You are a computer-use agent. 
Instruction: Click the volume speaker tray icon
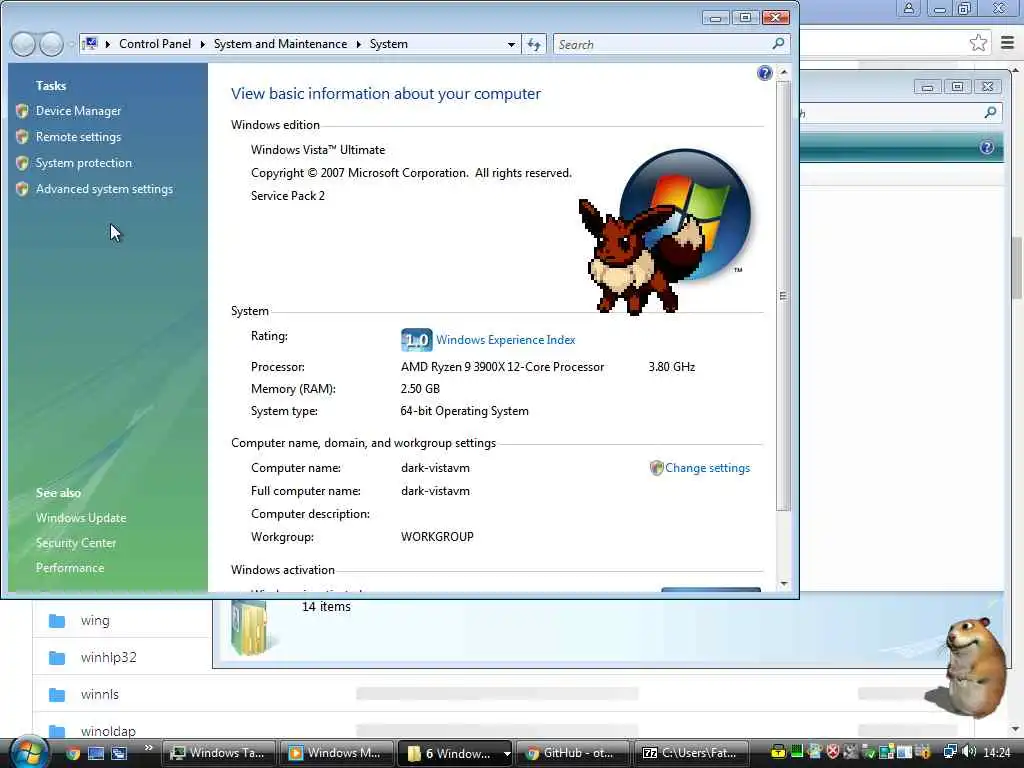click(969, 752)
